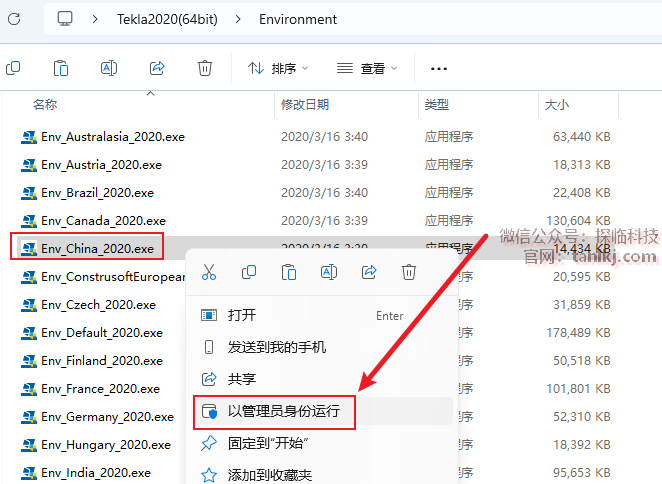Select Env_China_2020.exe file
Image resolution: width=662 pixels, height=484 pixels.
pos(98,248)
